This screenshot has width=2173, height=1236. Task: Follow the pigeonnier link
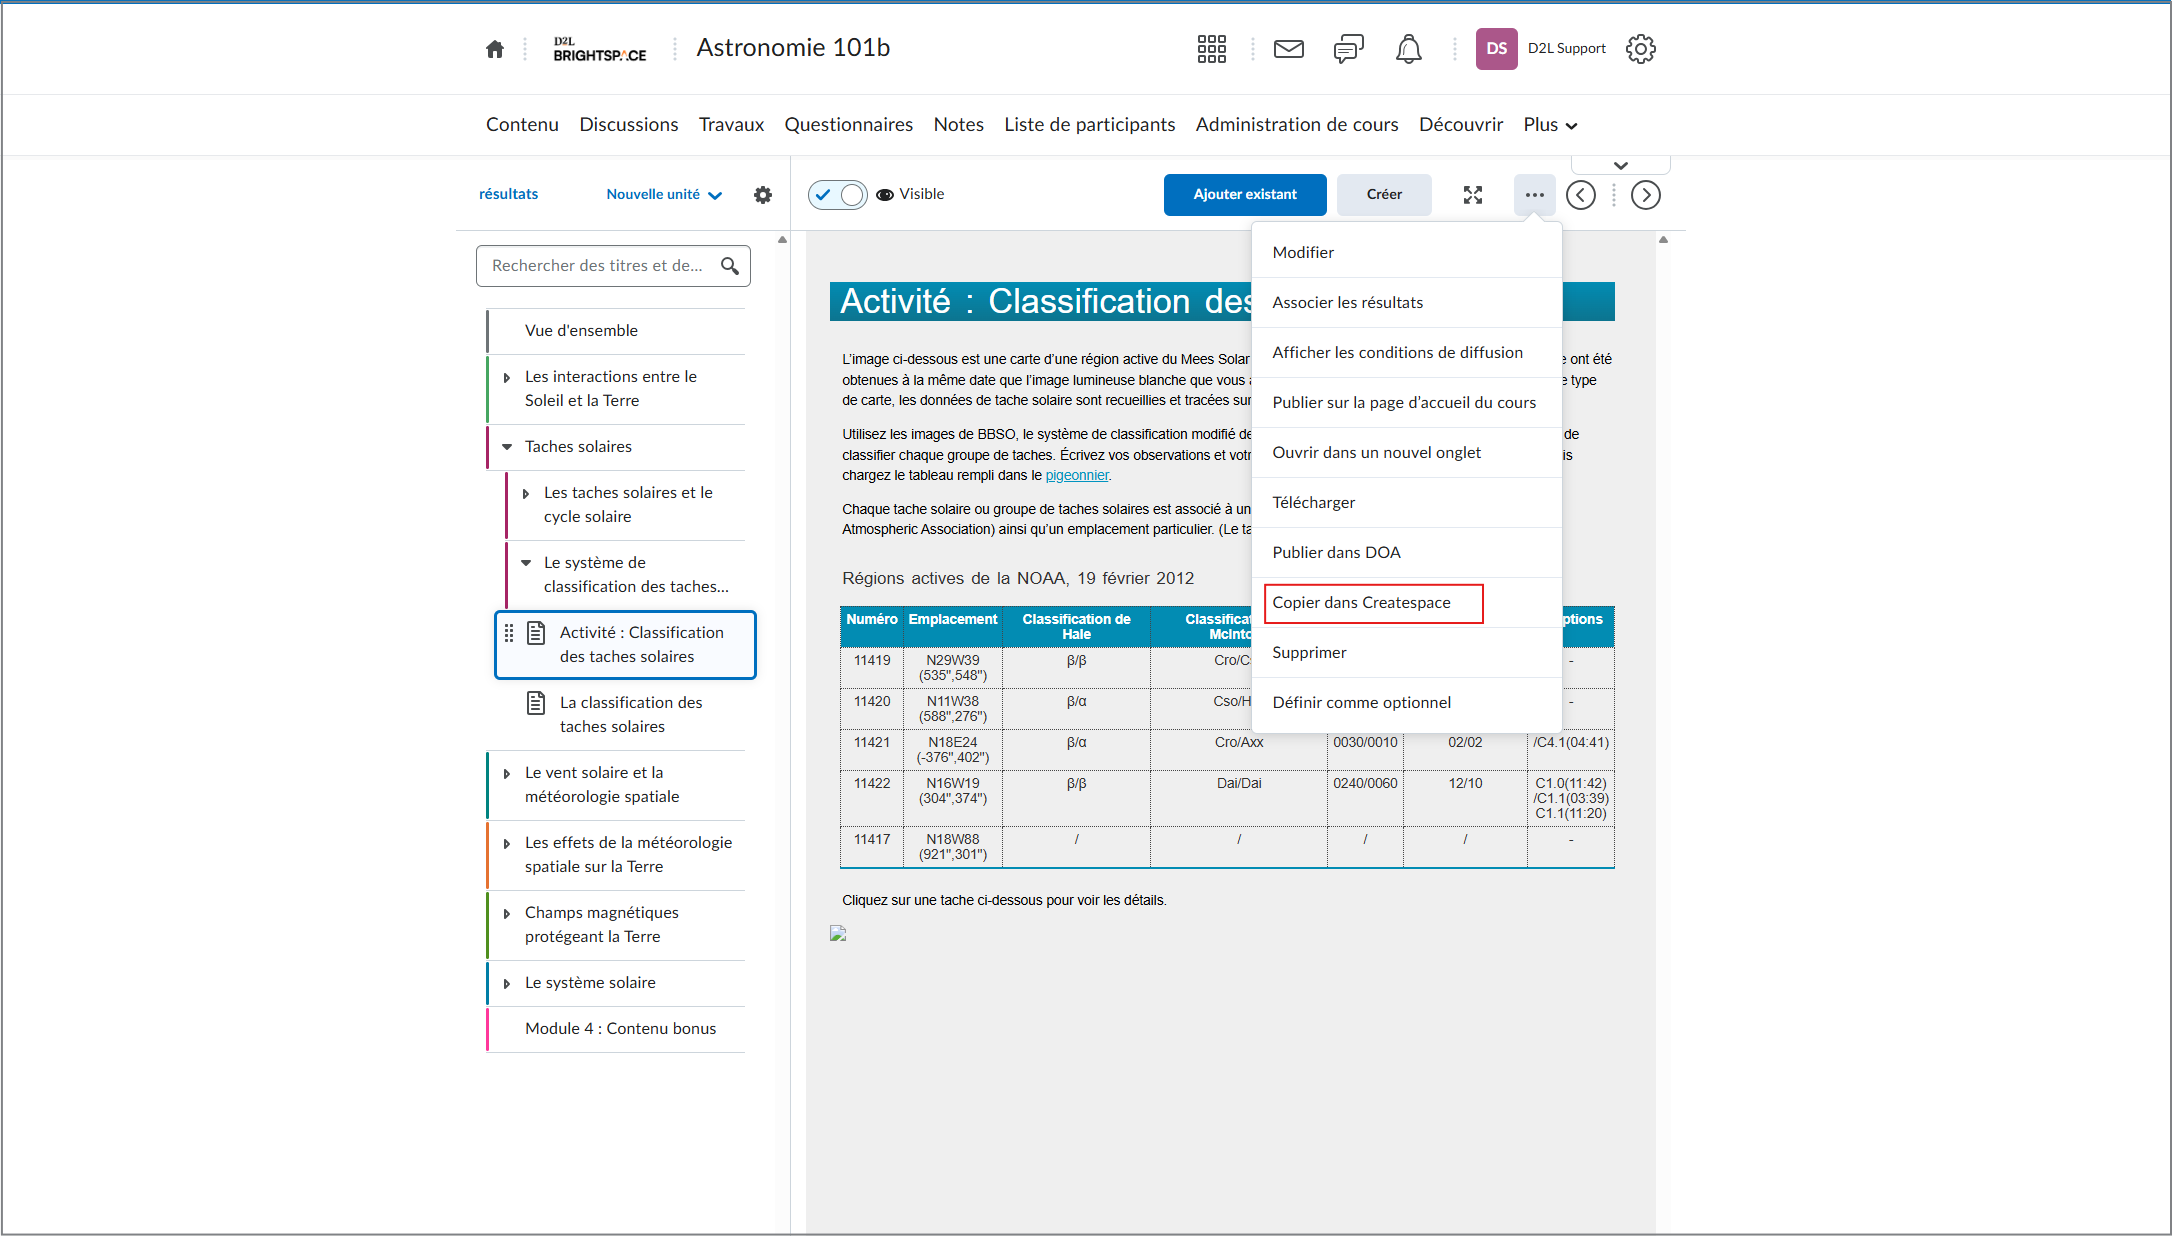[x=1077, y=476]
